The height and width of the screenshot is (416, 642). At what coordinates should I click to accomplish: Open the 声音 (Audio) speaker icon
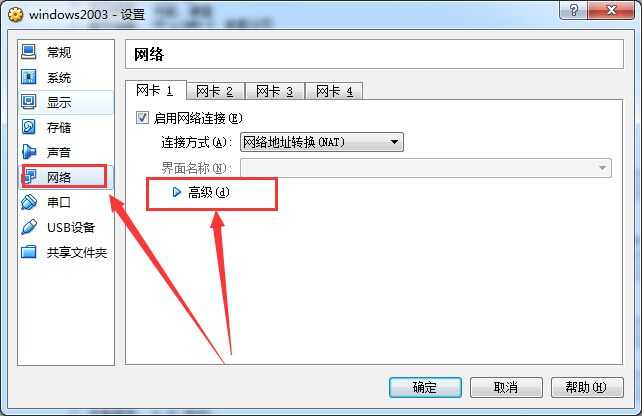coord(29,152)
